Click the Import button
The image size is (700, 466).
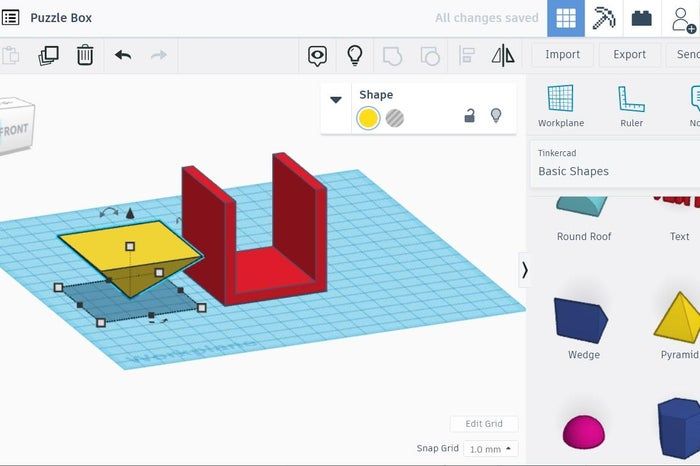(x=562, y=55)
